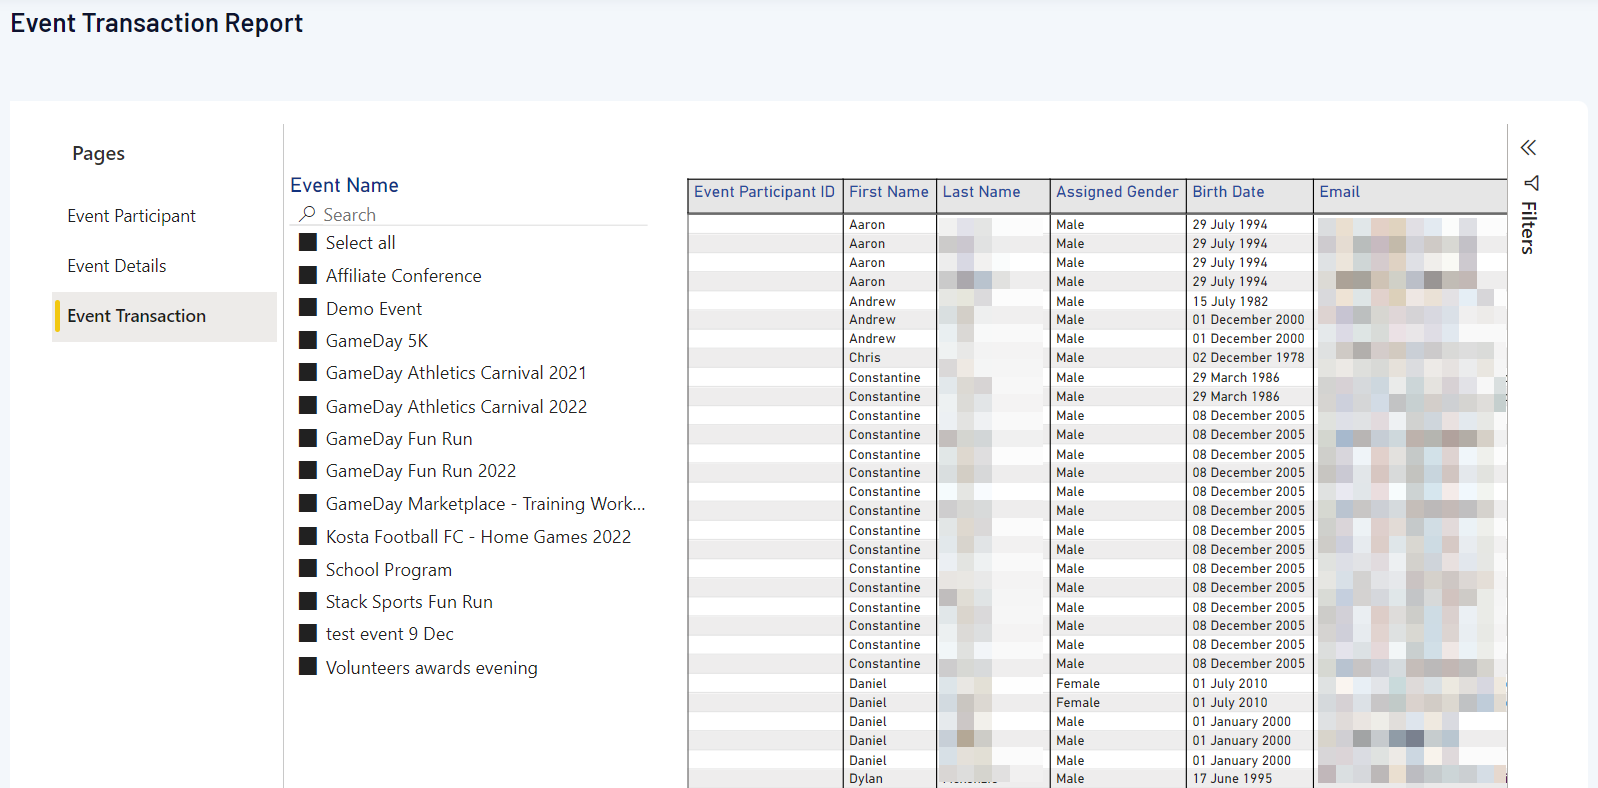1598x788 pixels.
Task: Sort by the Birth Date column header
Action: [1228, 192]
